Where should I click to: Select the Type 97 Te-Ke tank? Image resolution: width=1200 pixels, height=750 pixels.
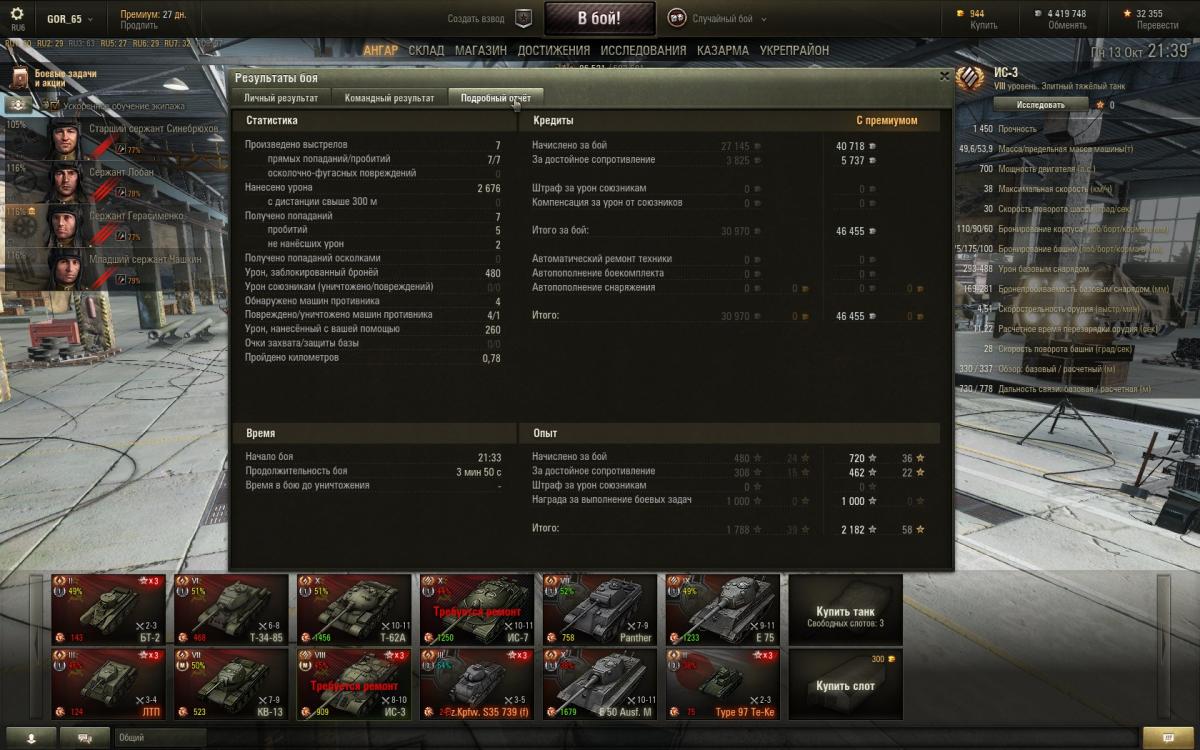[x=723, y=685]
